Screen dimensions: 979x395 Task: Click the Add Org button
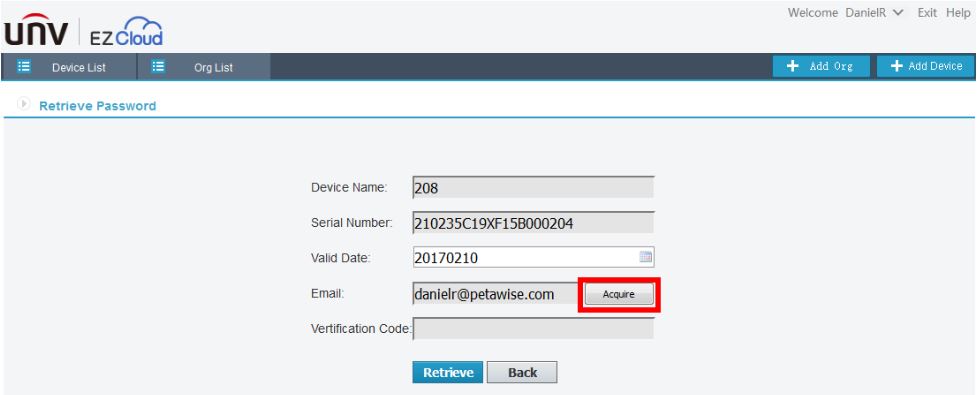pos(821,66)
